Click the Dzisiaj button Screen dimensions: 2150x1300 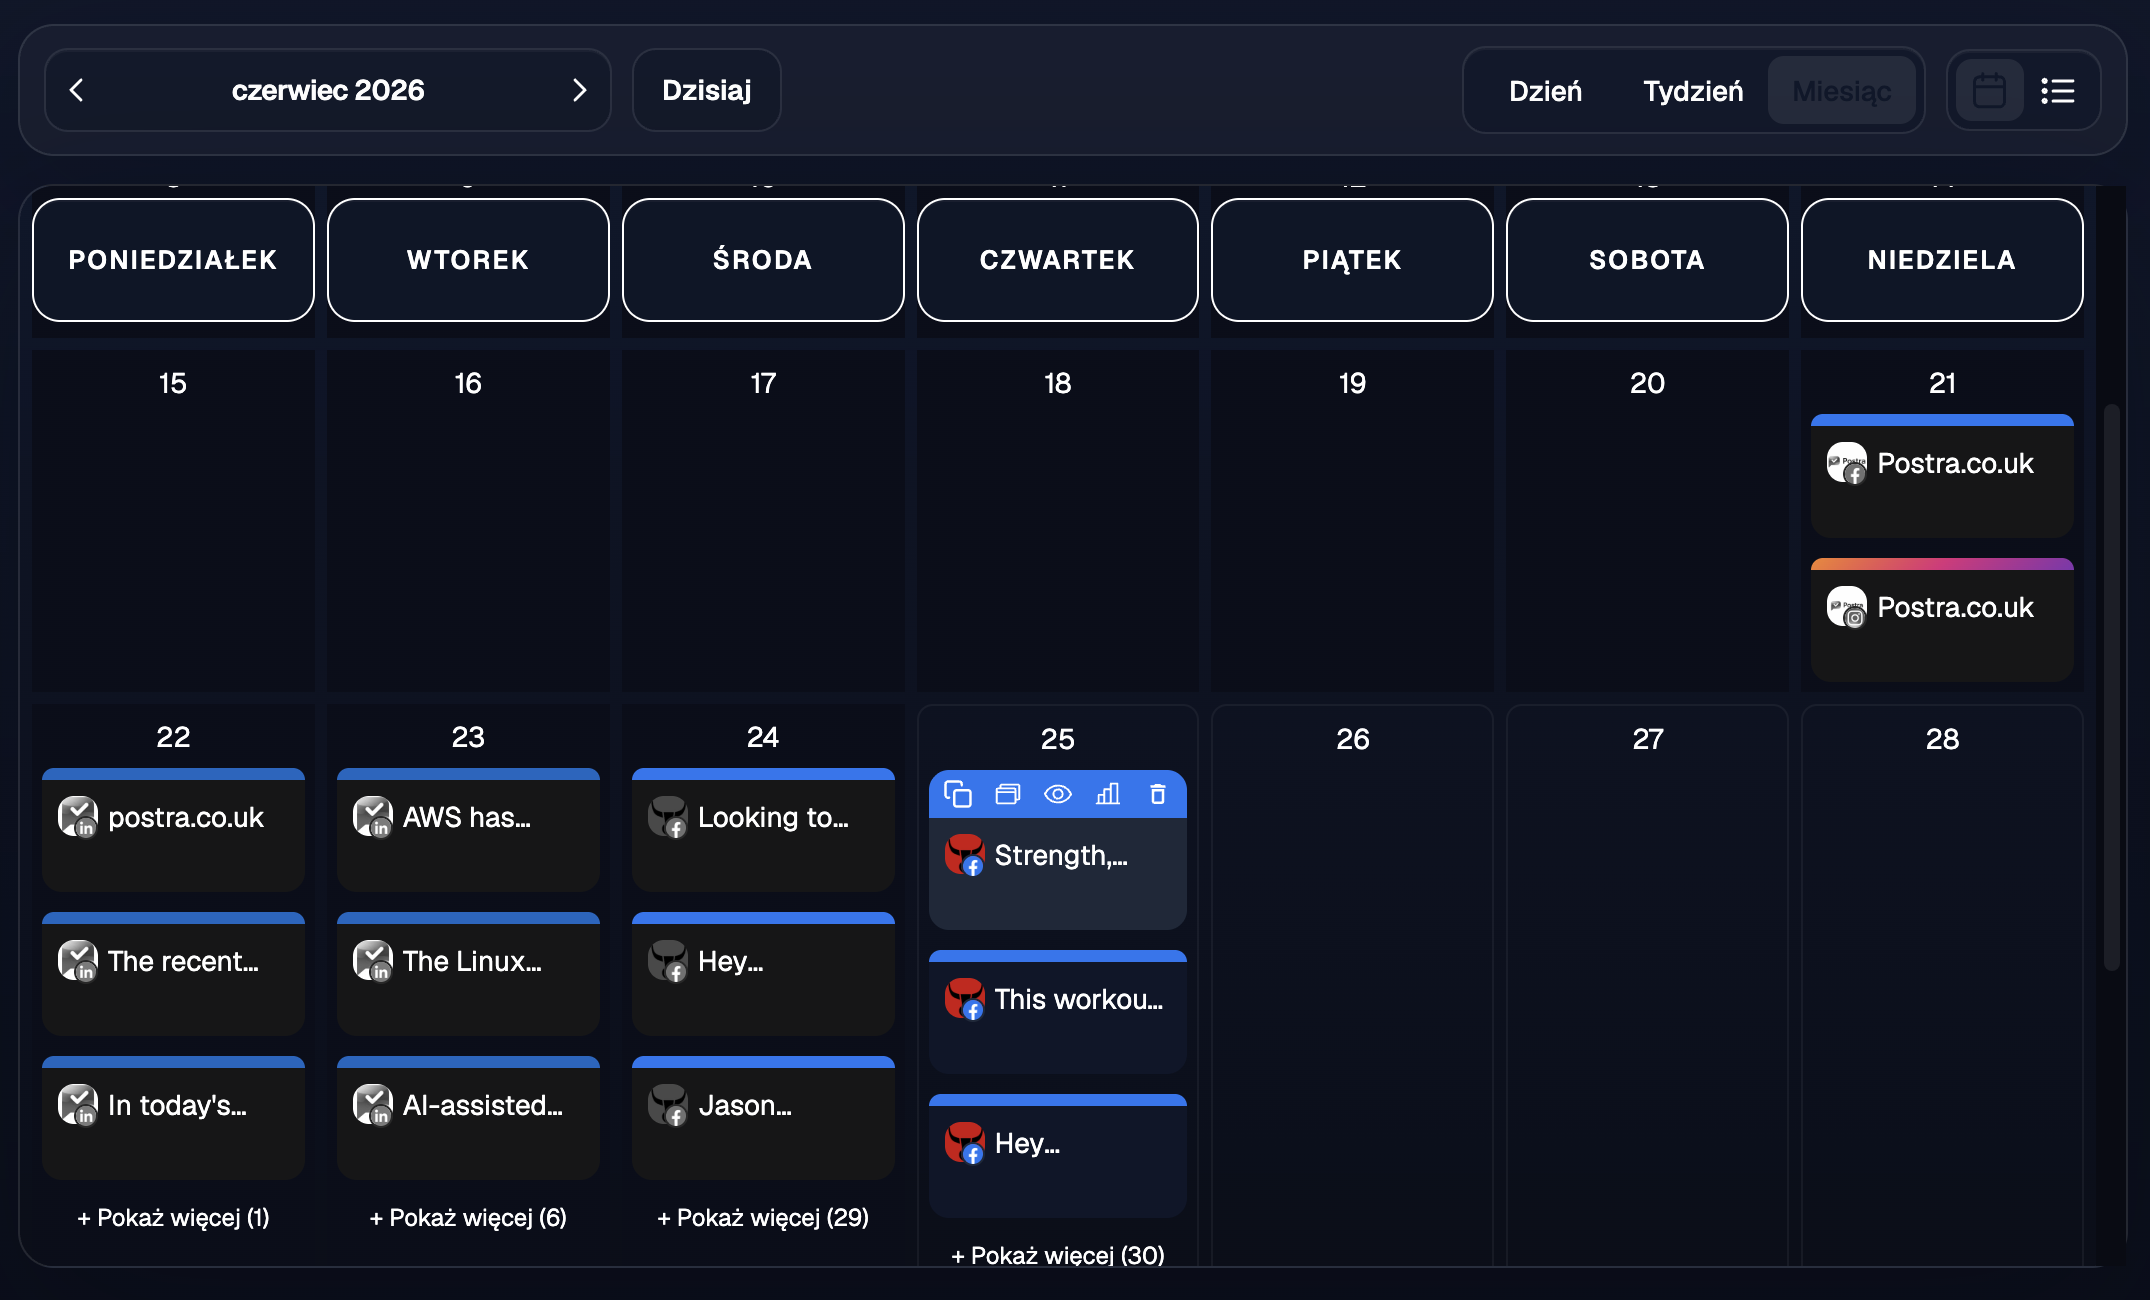pyautogui.click(x=707, y=90)
